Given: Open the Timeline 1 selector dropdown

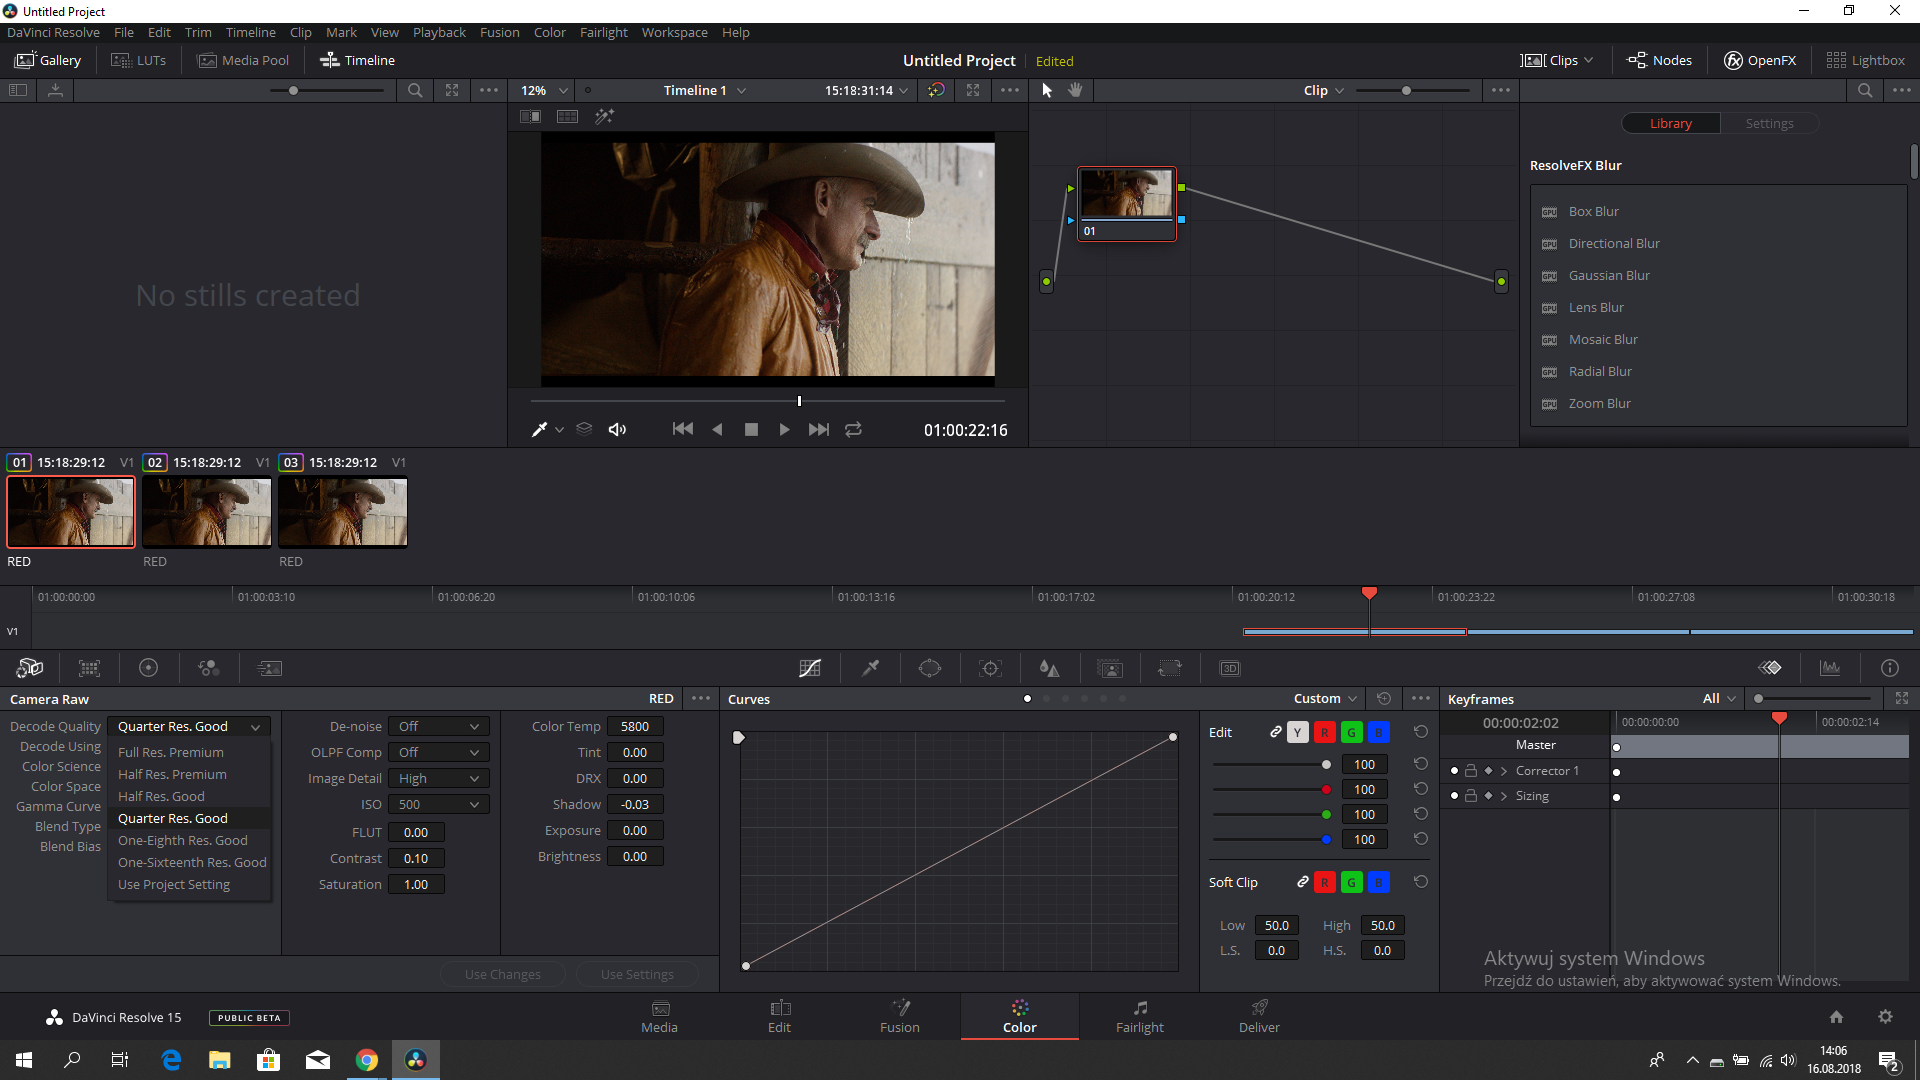Looking at the screenshot, I should point(705,90).
